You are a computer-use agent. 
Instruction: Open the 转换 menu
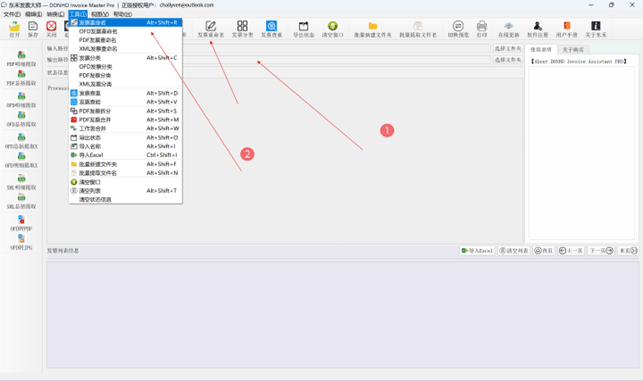55,14
